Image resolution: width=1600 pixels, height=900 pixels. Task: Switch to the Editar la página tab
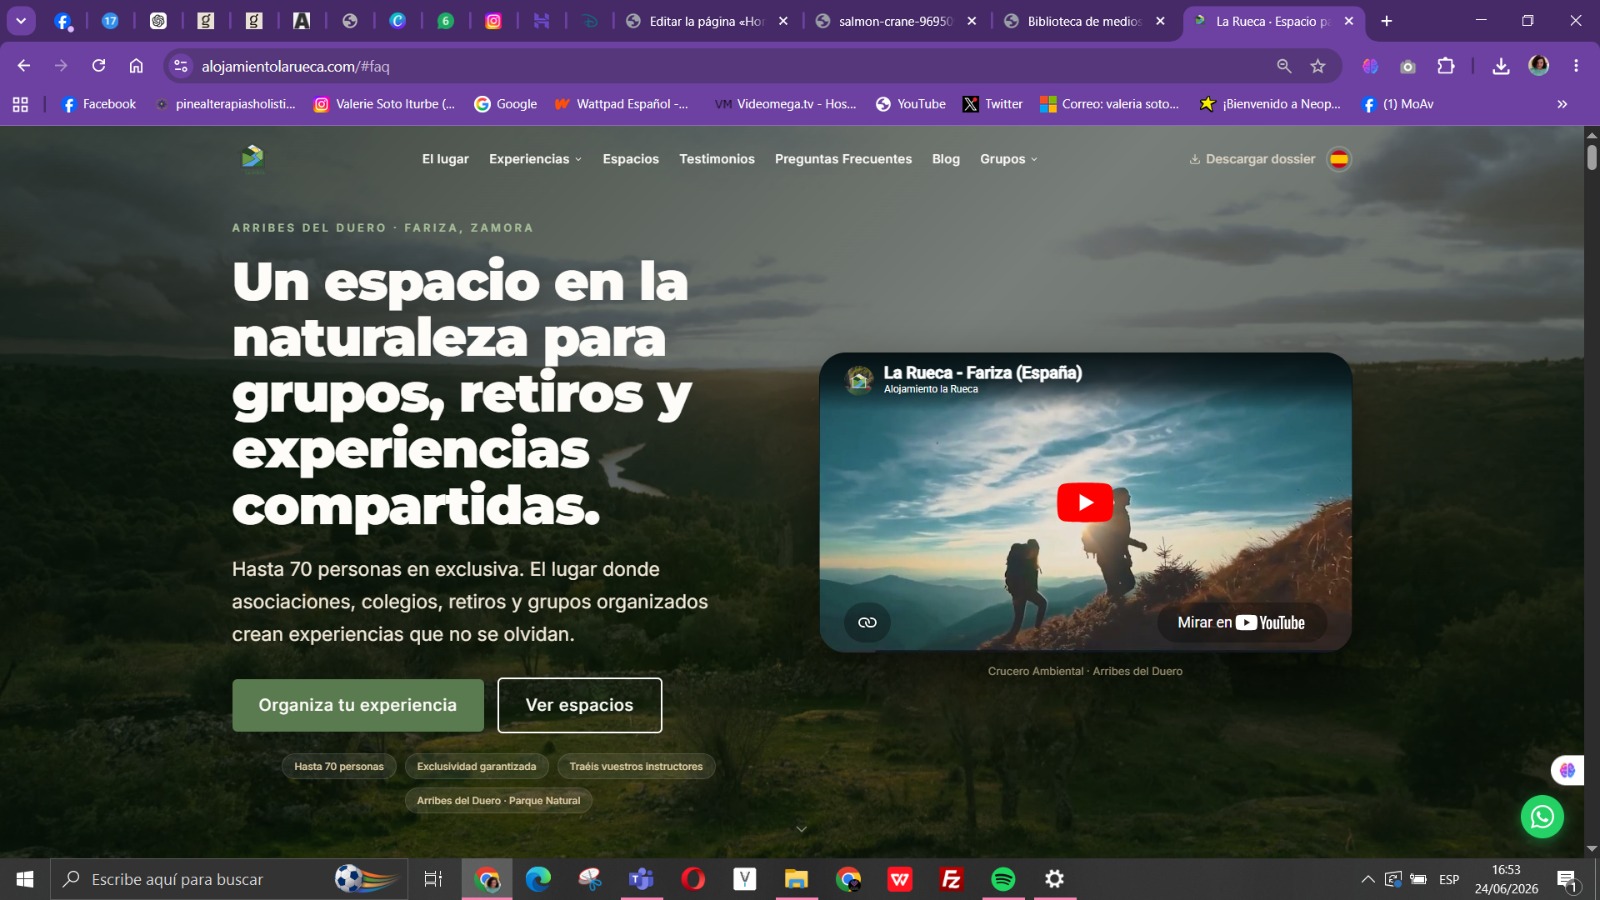[x=708, y=21]
